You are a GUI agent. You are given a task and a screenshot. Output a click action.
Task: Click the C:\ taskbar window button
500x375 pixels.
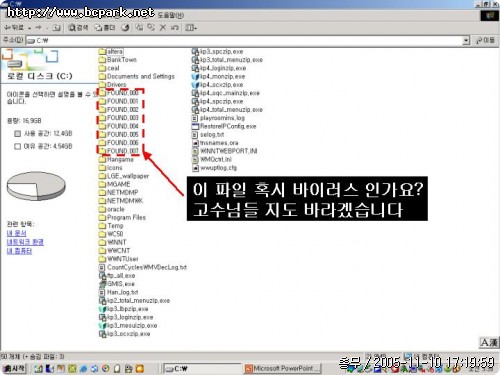pyautogui.click(x=202, y=368)
